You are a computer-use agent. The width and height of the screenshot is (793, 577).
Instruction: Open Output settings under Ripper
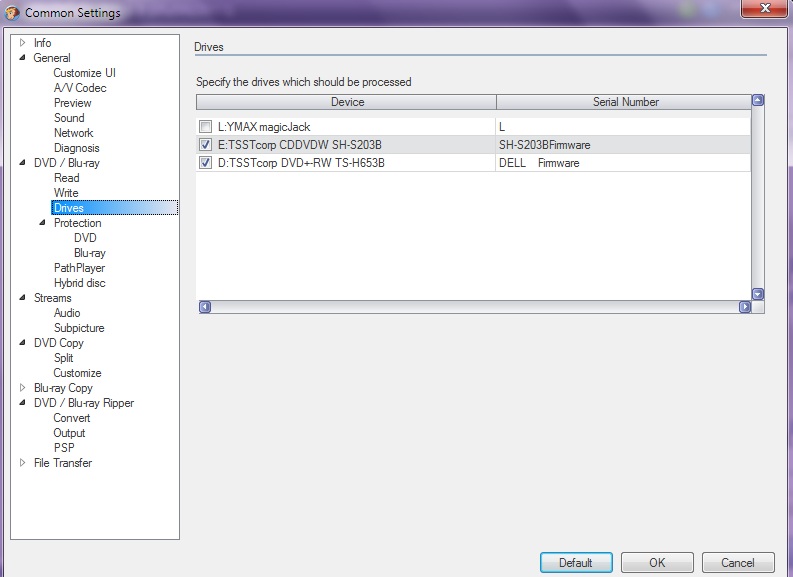point(69,433)
